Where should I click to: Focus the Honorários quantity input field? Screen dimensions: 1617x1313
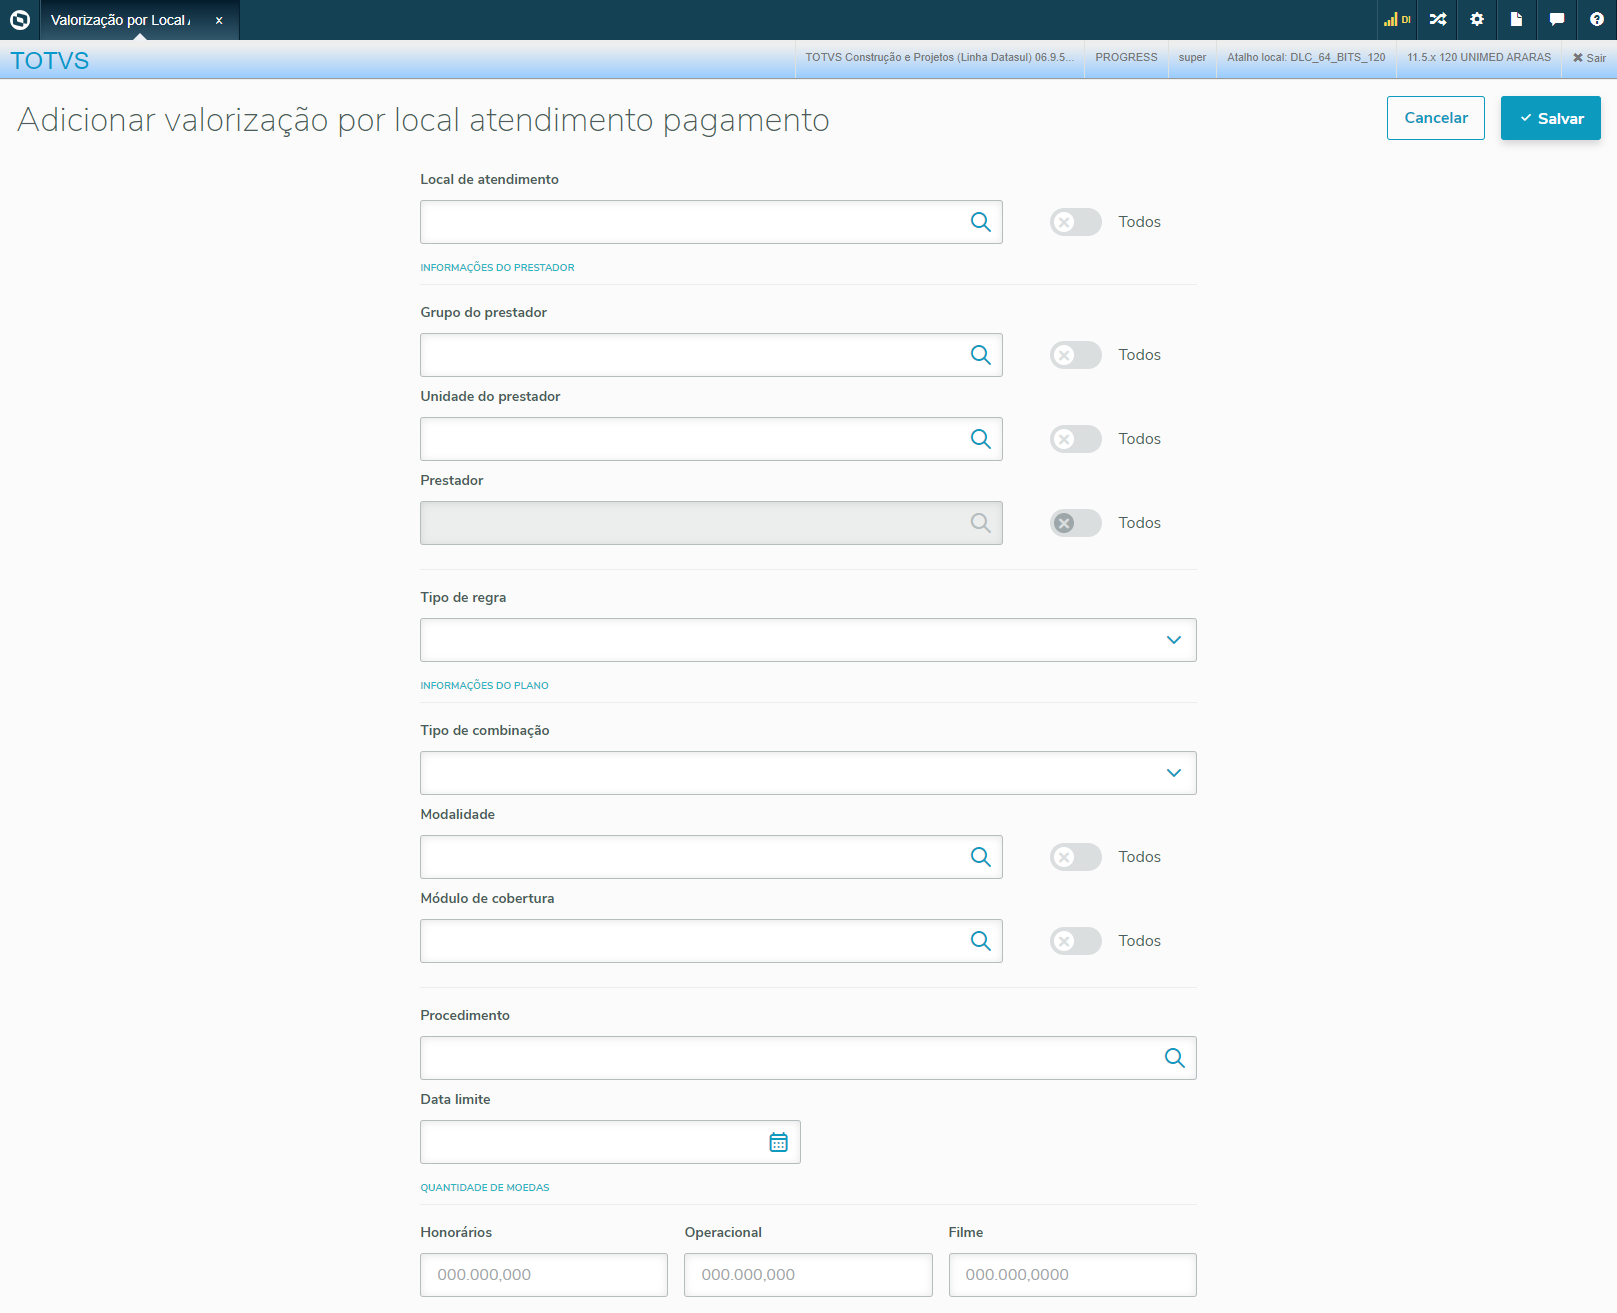(x=543, y=1275)
